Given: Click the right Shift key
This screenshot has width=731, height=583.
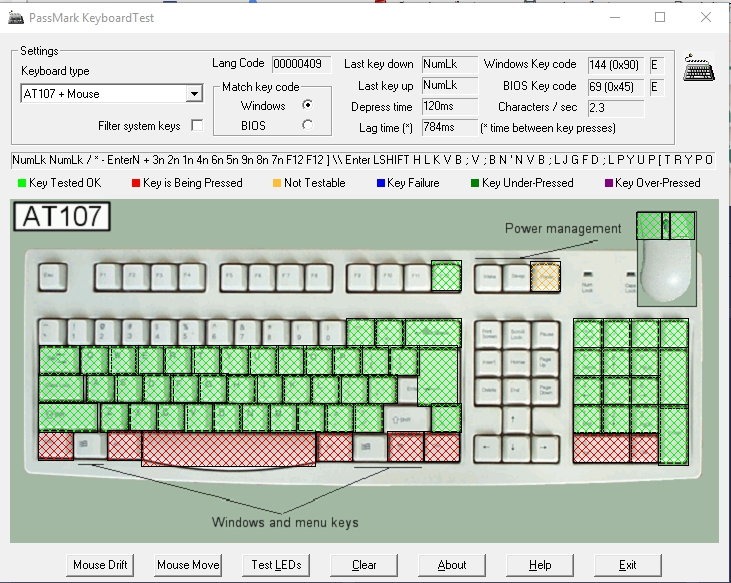Looking at the screenshot, I should [x=407, y=418].
